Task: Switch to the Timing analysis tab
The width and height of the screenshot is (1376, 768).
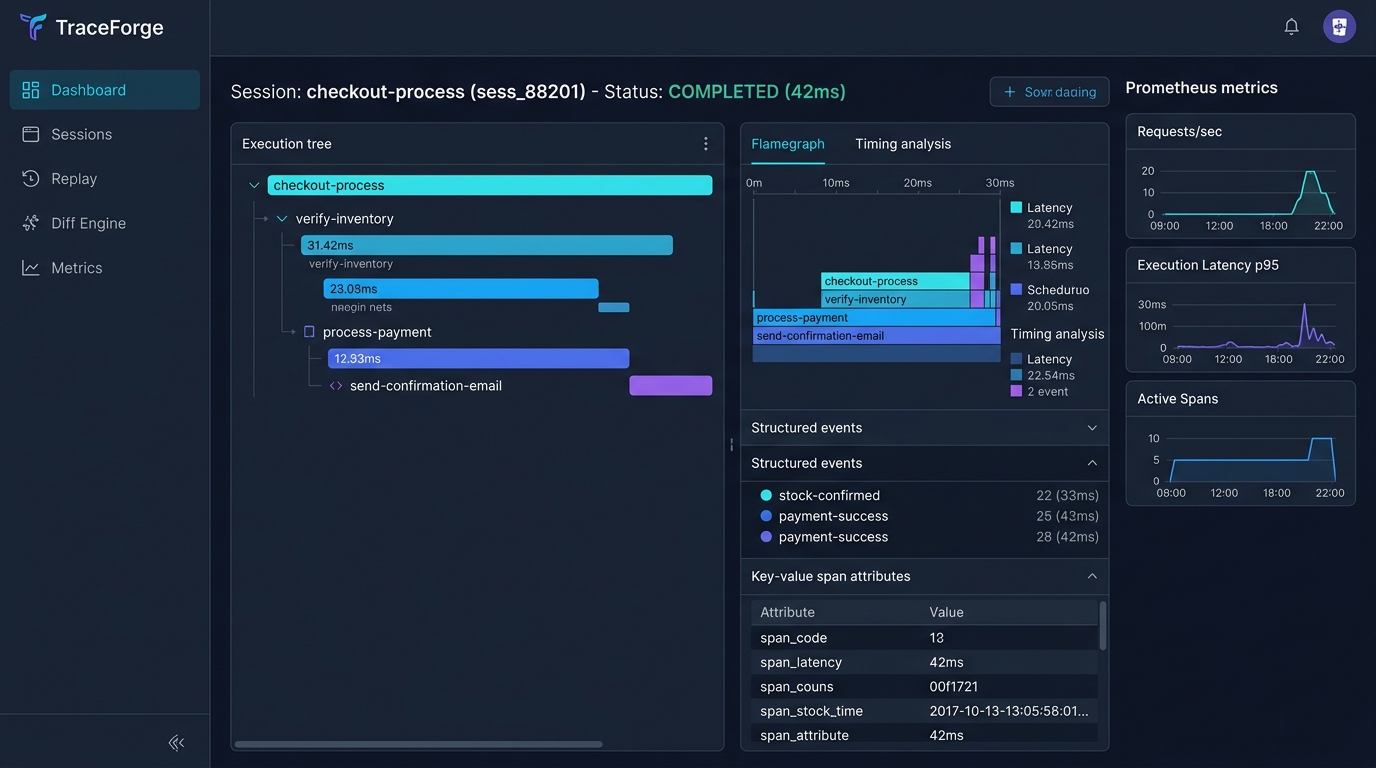Action: 903,144
